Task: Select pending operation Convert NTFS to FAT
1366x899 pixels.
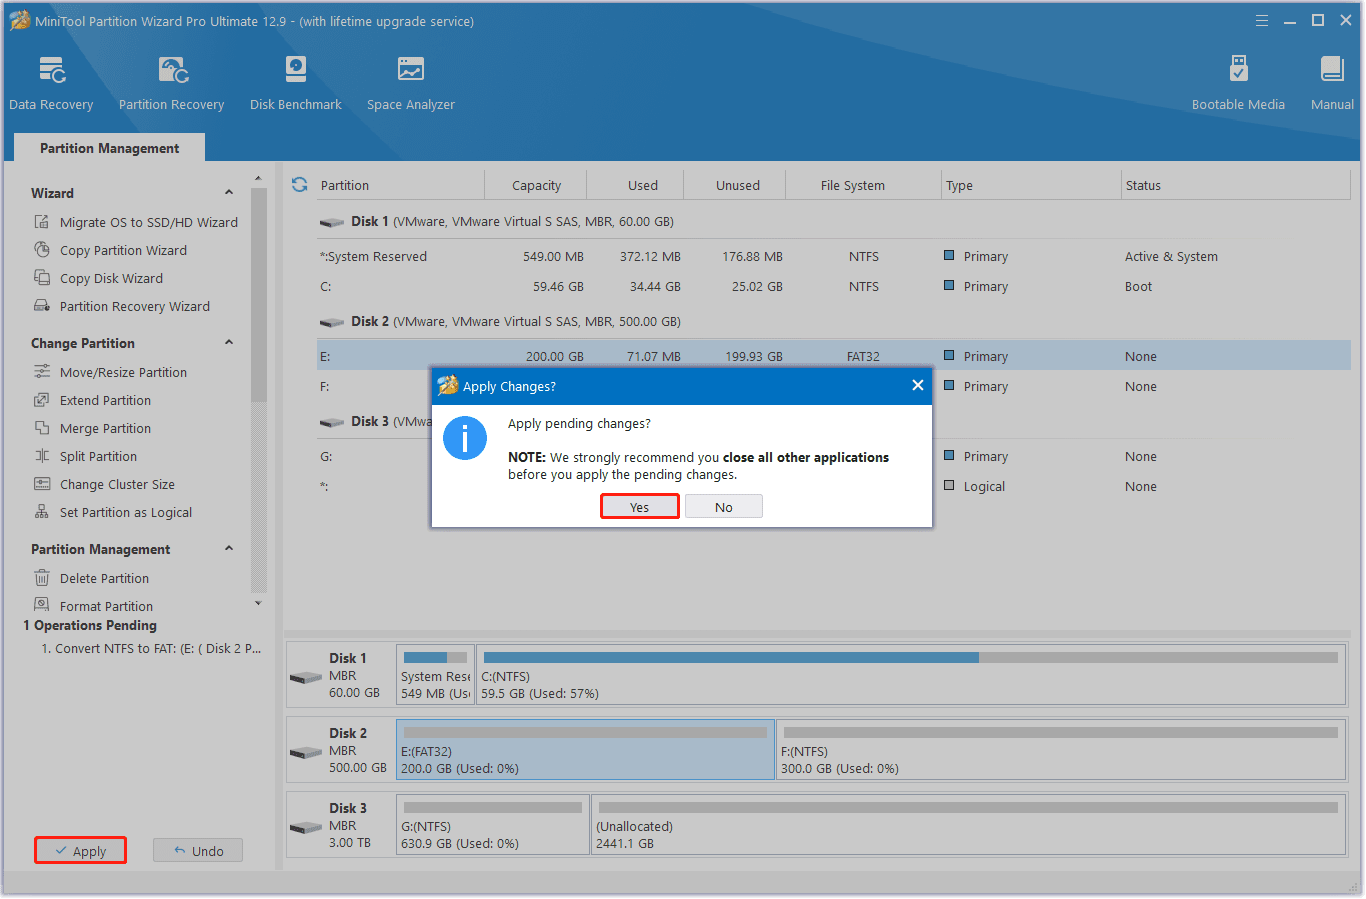Action: pyautogui.click(x=151, y=648)
